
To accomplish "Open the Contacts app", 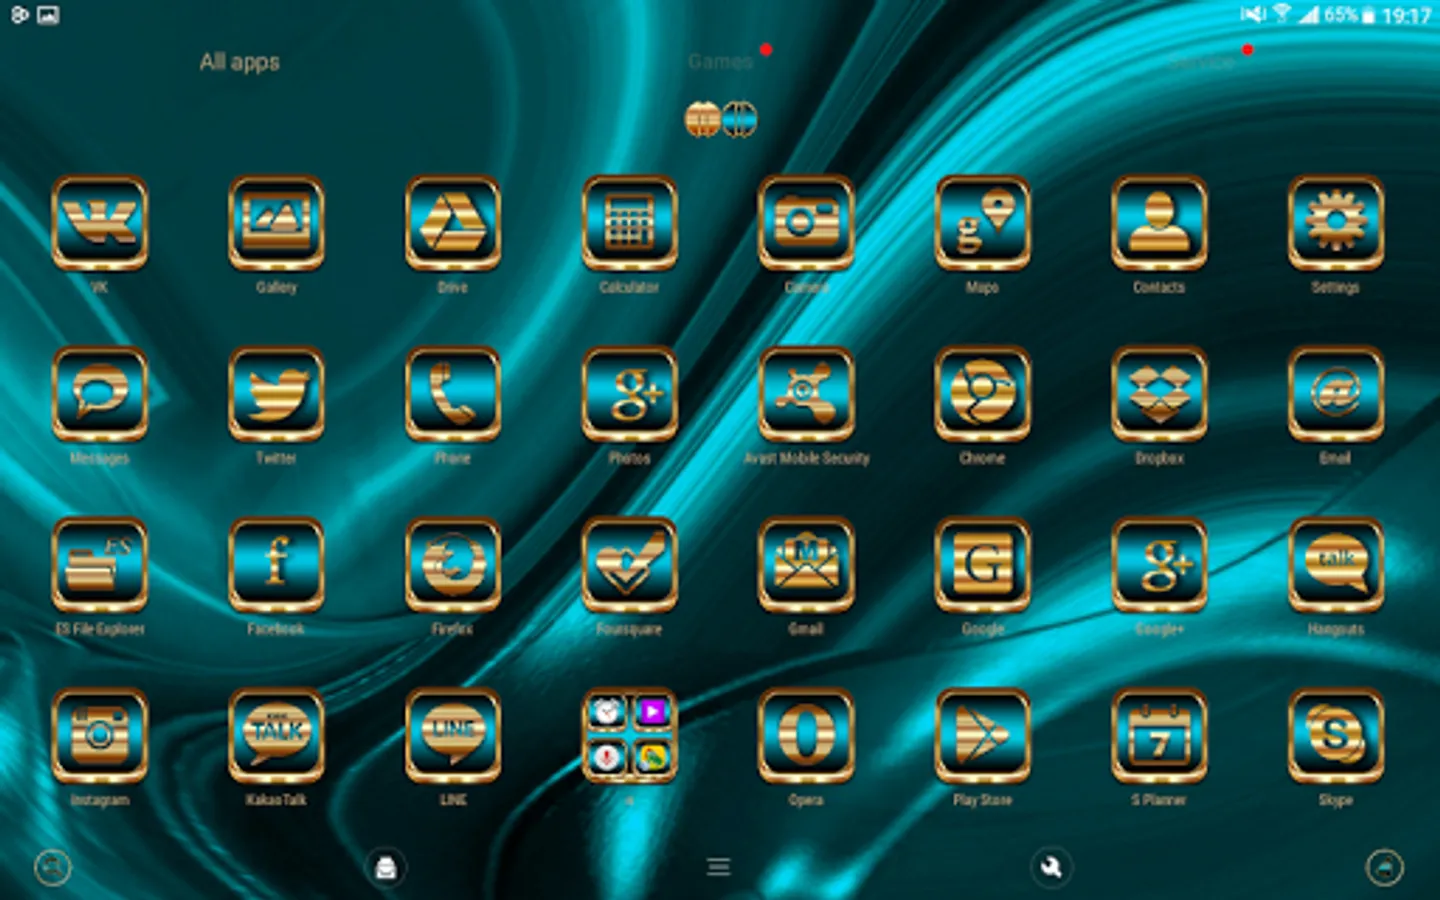I will (1159, 223).
